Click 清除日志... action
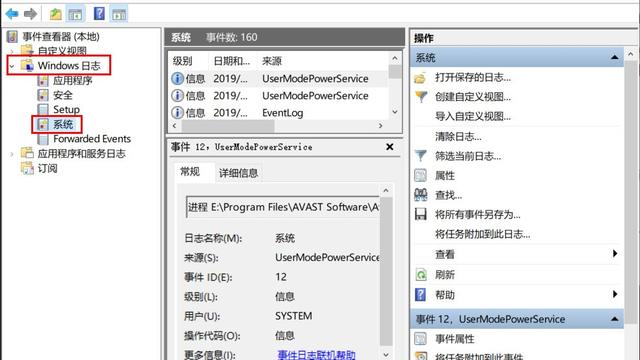640x360 pixels. click(458, 136)
